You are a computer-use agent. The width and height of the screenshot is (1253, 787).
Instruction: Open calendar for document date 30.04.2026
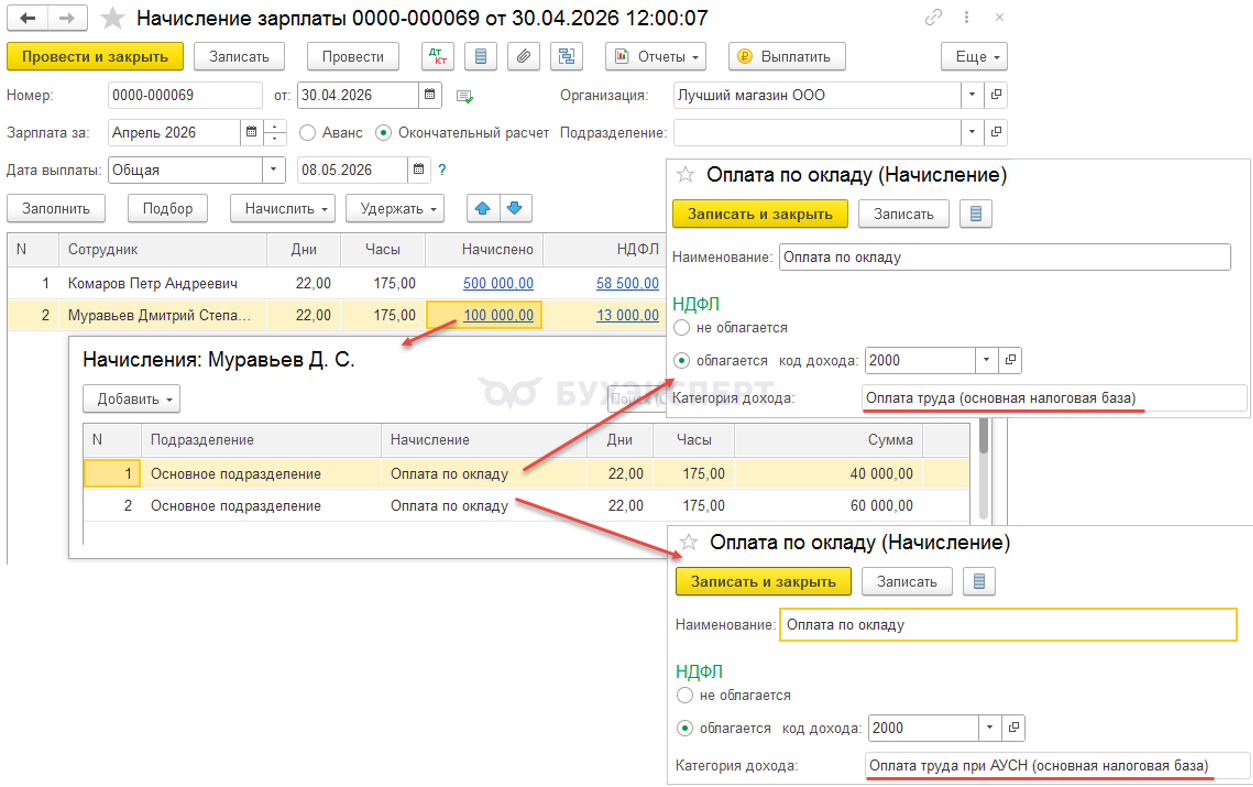point(431,95)
